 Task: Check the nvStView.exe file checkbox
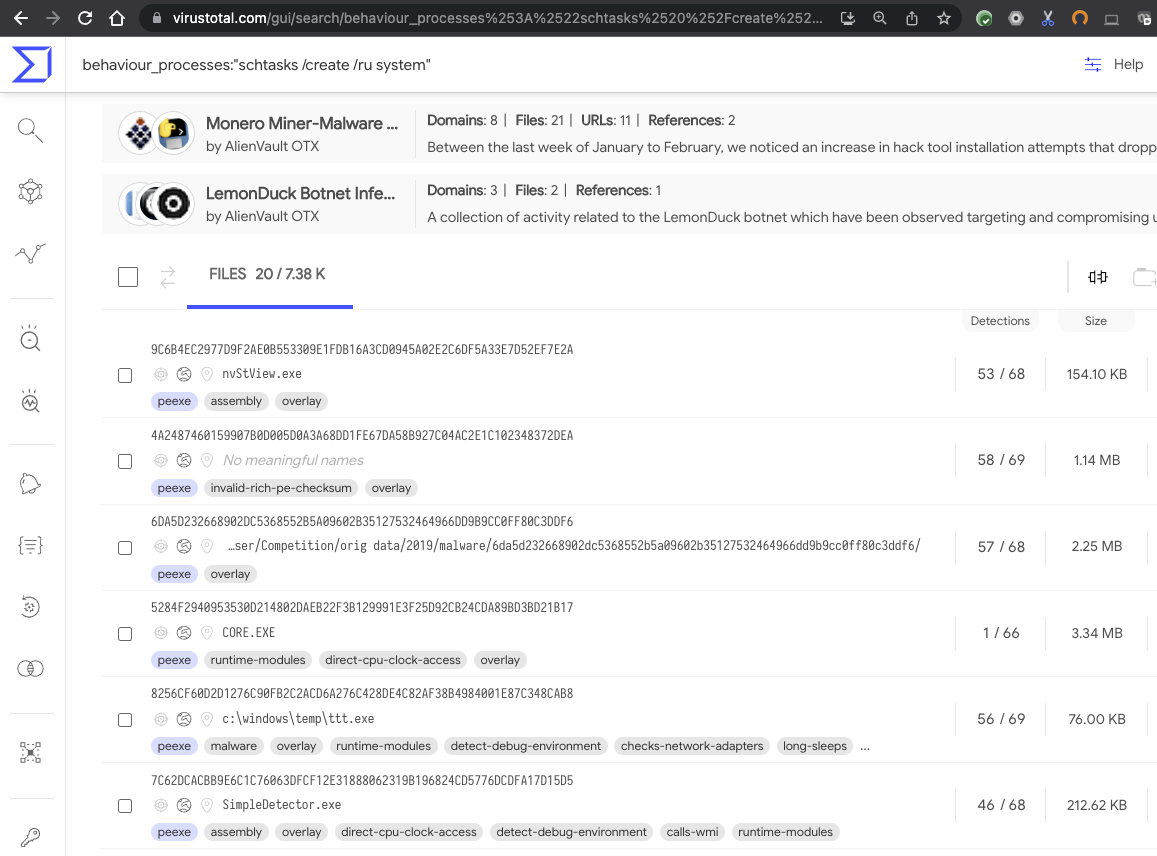(x=125, y=375)
